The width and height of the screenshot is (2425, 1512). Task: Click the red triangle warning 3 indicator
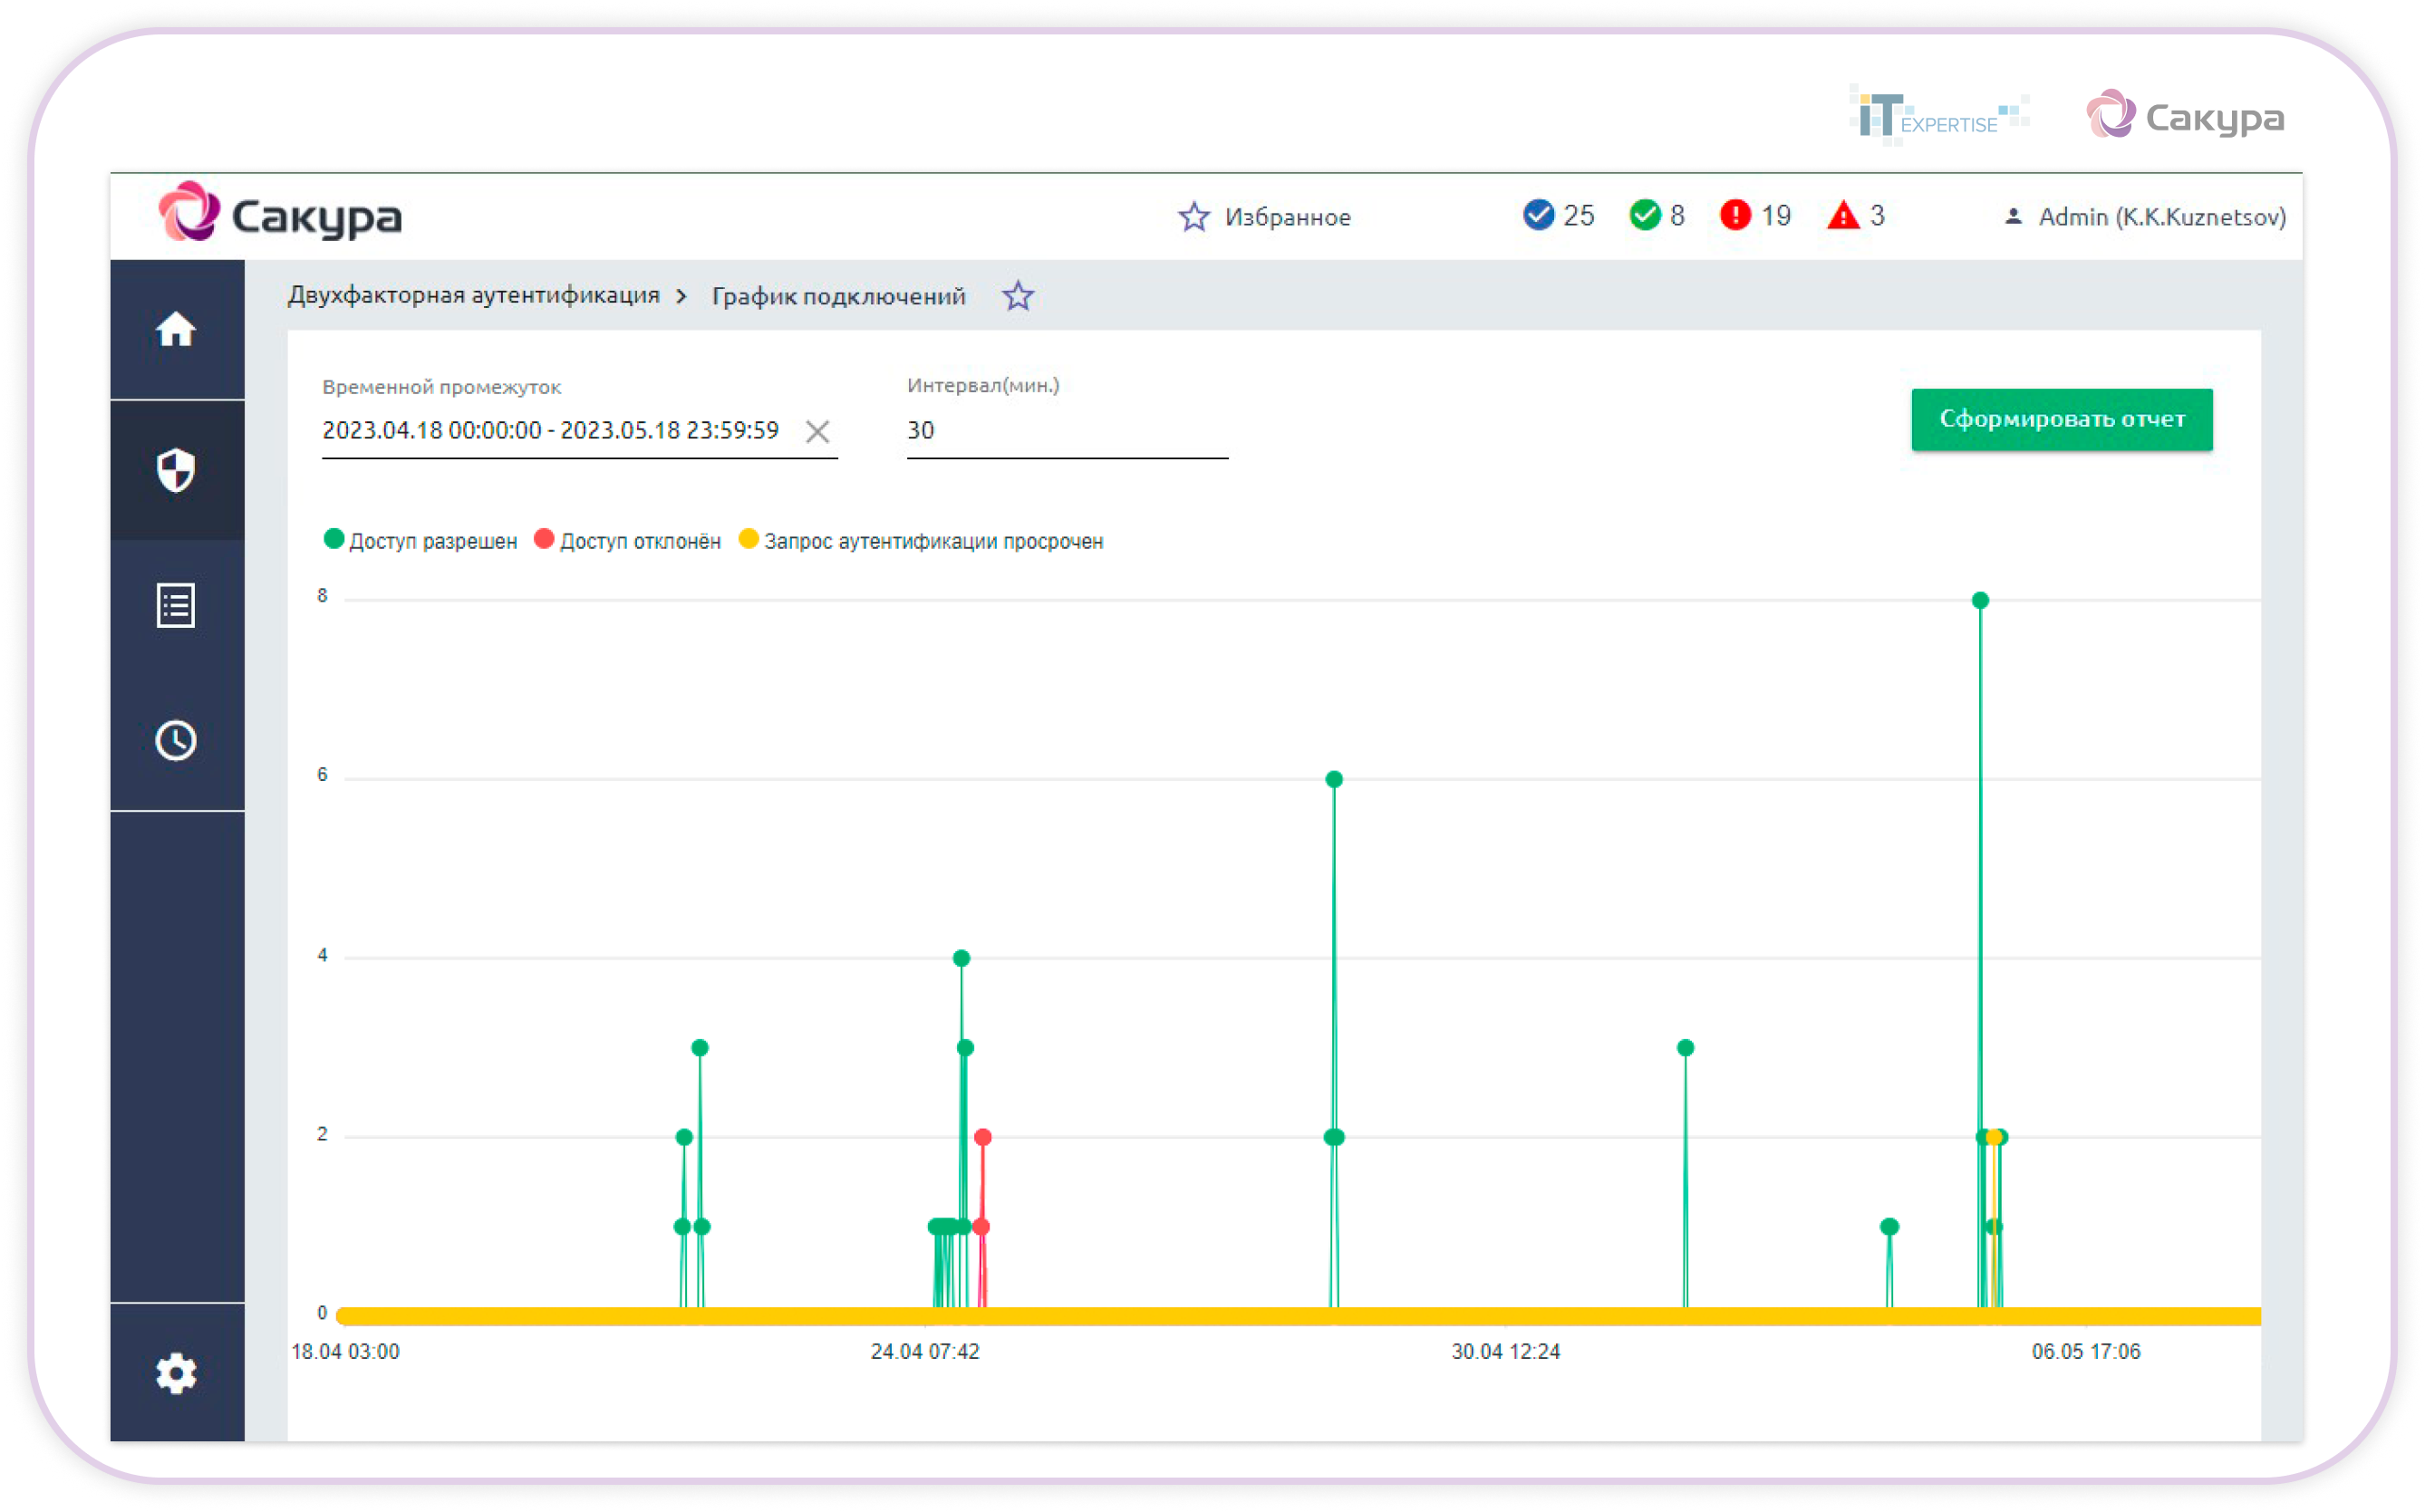1855,215
